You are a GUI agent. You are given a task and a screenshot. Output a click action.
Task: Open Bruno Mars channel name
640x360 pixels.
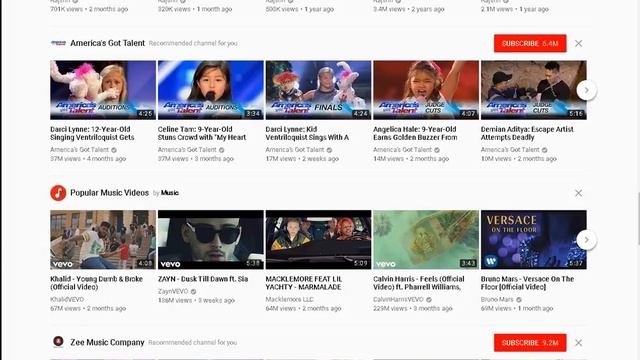(497, 299)
